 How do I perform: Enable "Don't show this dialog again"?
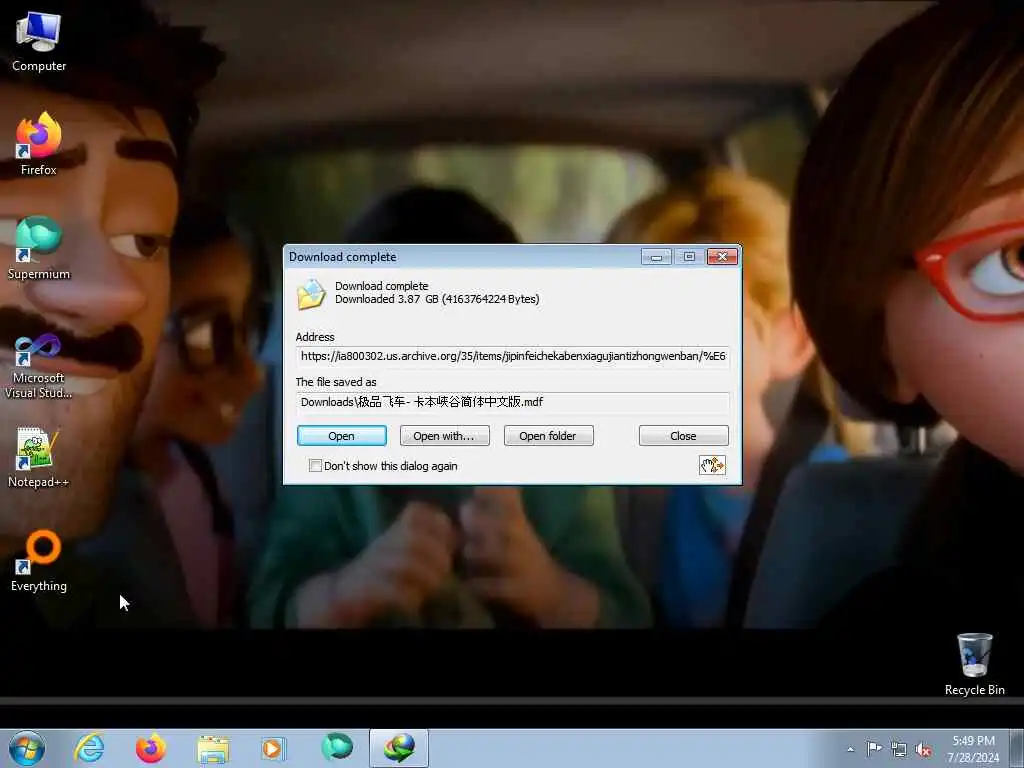(x=315, y=466)
